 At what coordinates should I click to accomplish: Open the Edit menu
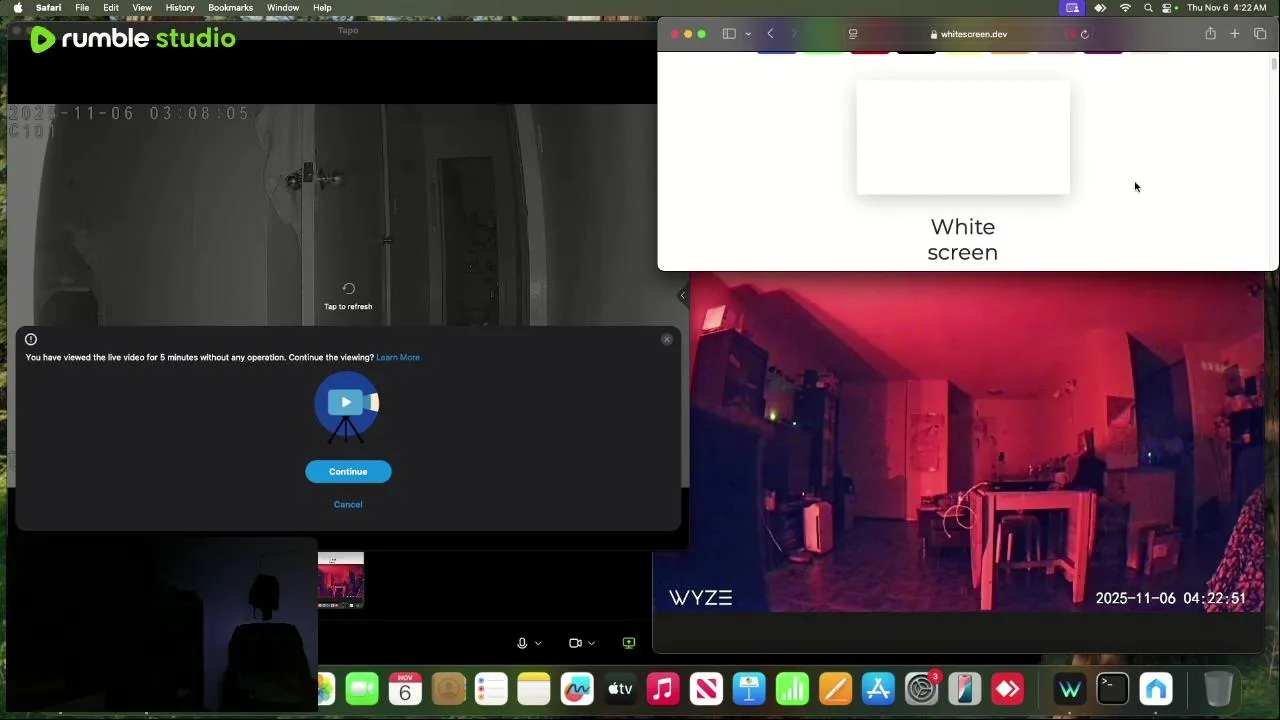[x=111, y=8]
